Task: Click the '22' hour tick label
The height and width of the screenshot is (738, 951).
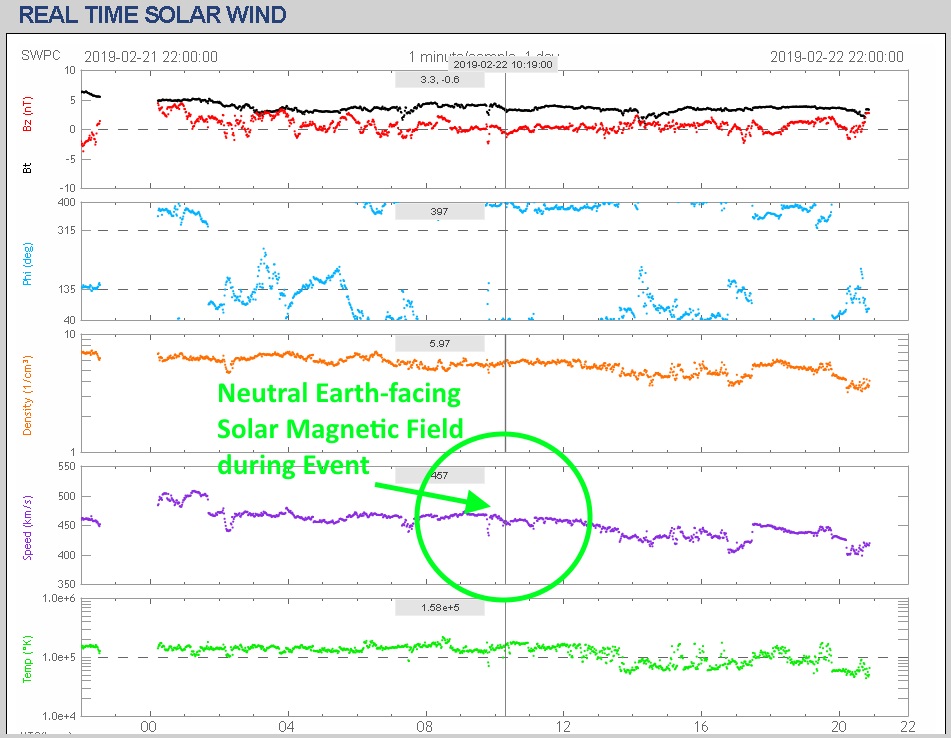Action: (x=907, y=726)
